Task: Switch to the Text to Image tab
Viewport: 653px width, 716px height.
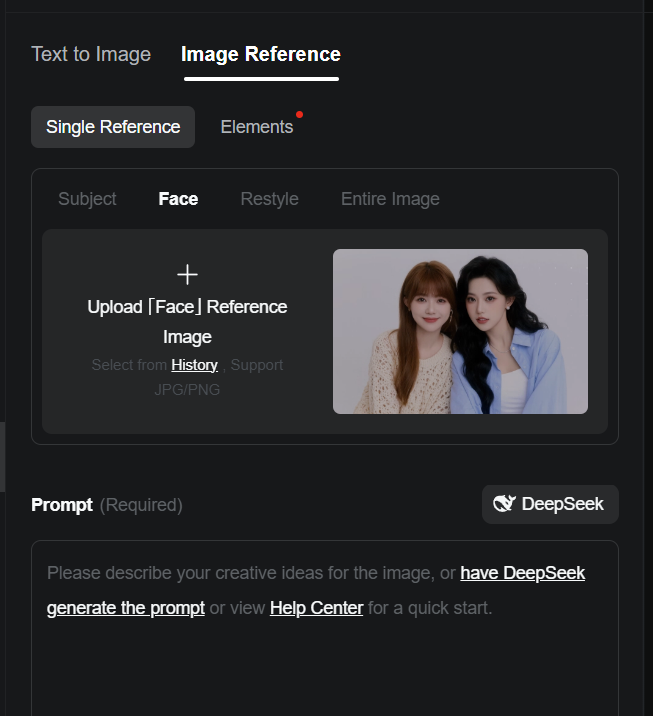Action: tap(91, 54)
